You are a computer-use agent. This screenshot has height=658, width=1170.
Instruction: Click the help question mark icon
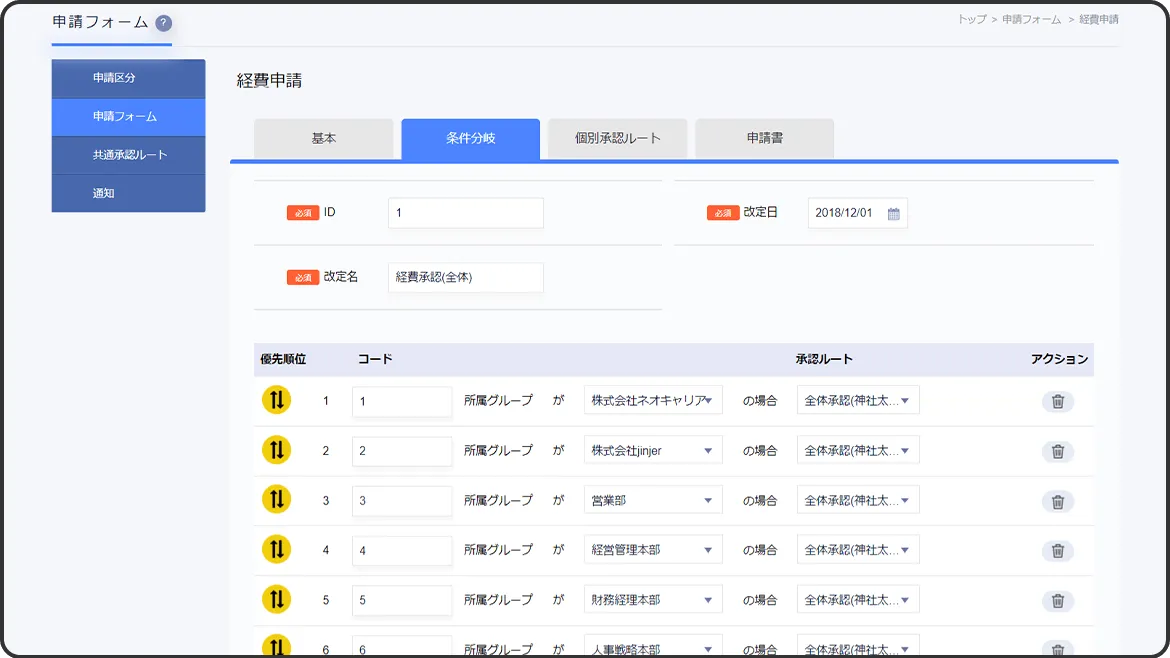pos(164,23)
